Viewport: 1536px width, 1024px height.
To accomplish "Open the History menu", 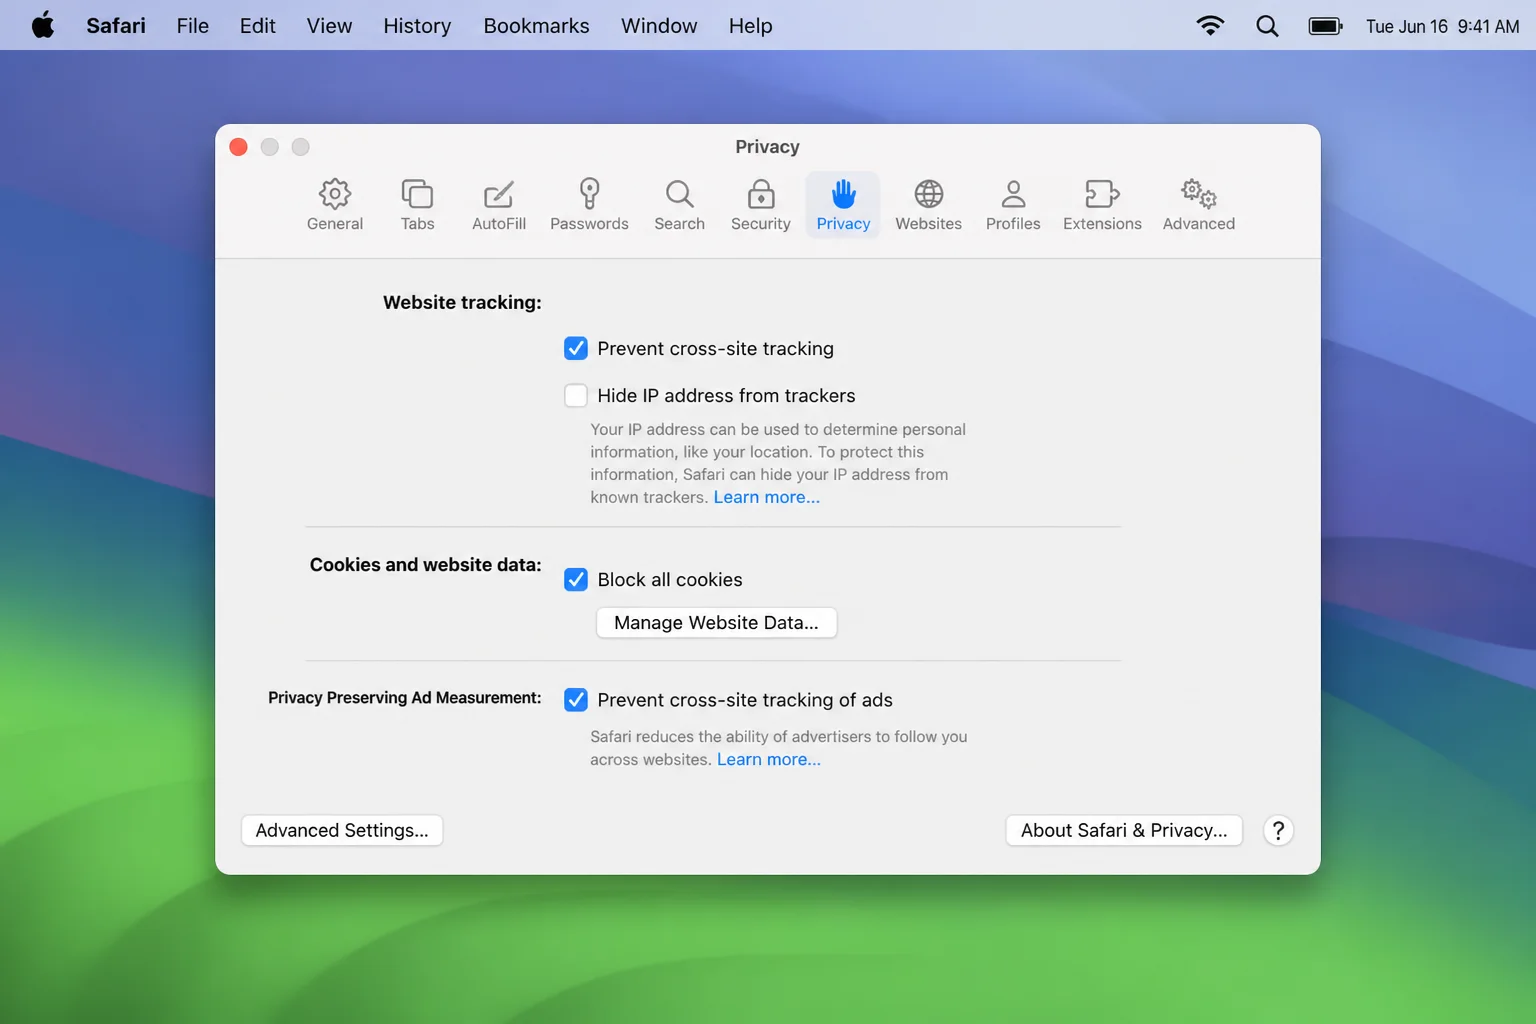I will coord(417,26).
